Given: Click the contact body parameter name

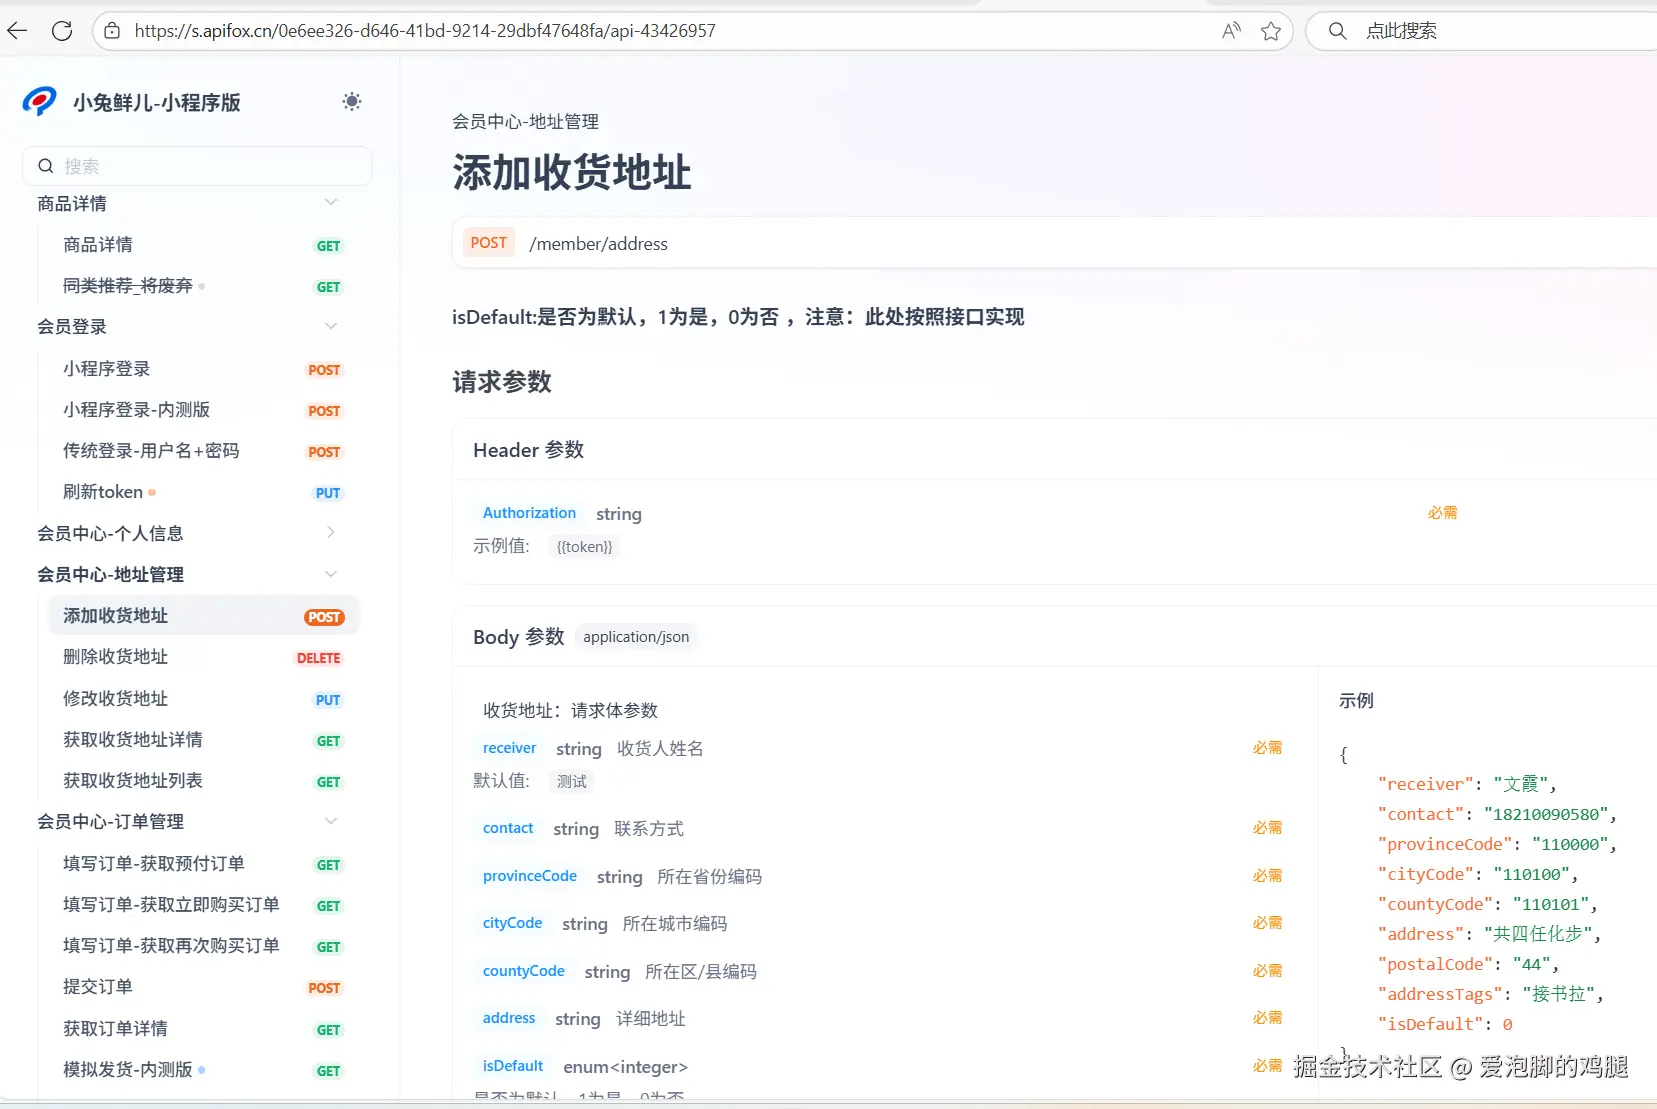Looking at the screenshot, I should click(508, 828).
